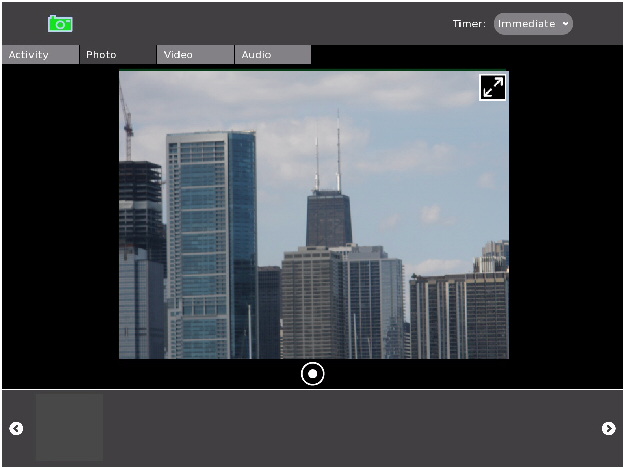
Task: Click the chevron arrow on the Timer combo box
Action: [x=566, y=24]
